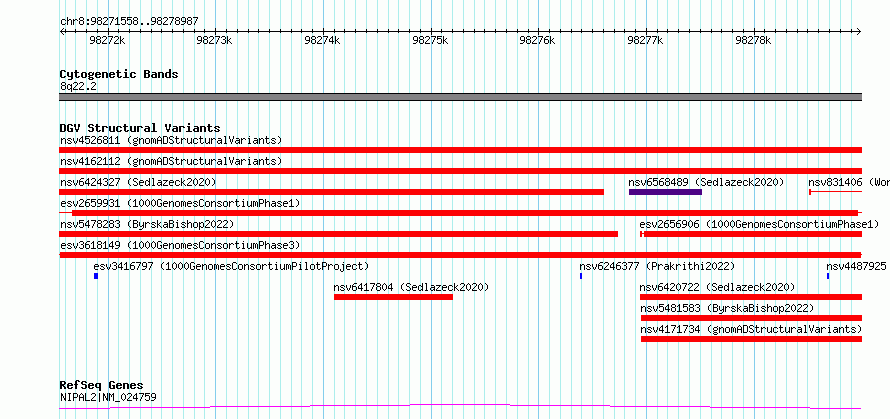Viewport: 890px width, 419px height.
Task: Click the 98275k ruler tick label
Action: coord(430,40)
